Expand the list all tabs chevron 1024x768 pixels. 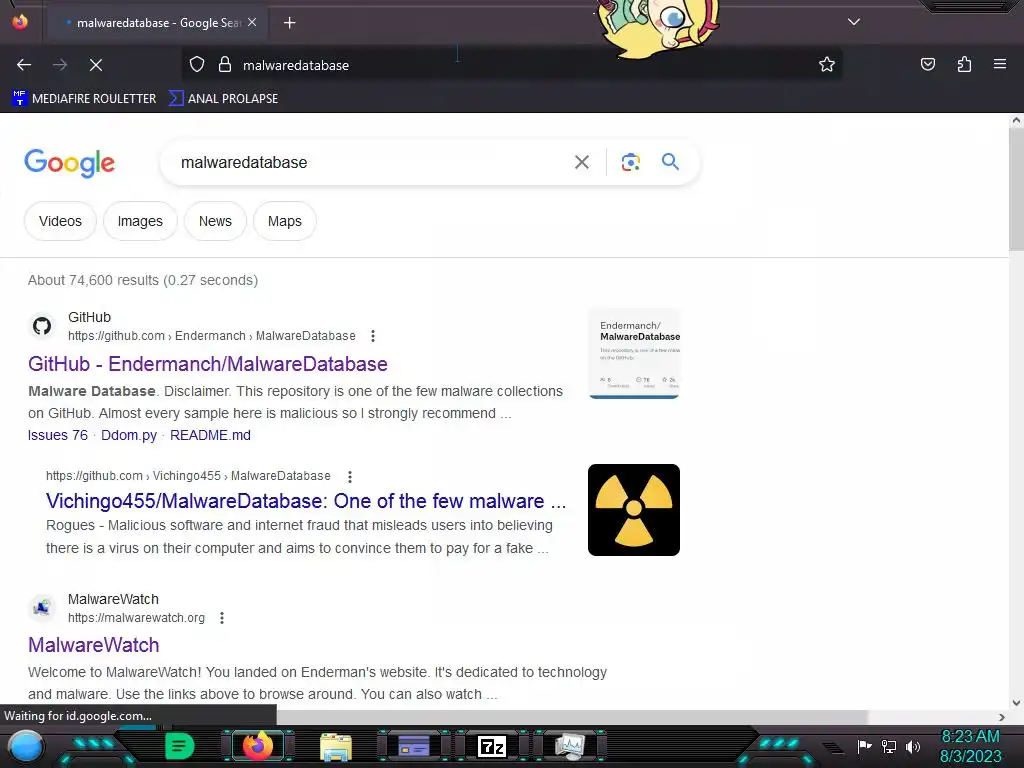[x=854, y=22]
